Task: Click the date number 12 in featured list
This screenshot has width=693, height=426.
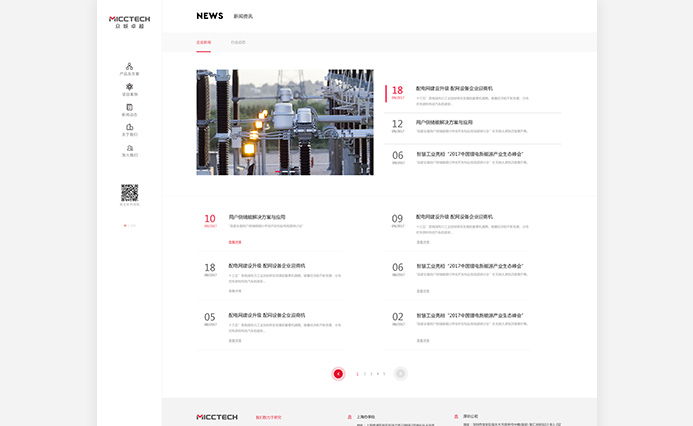Action: point(398,124)
